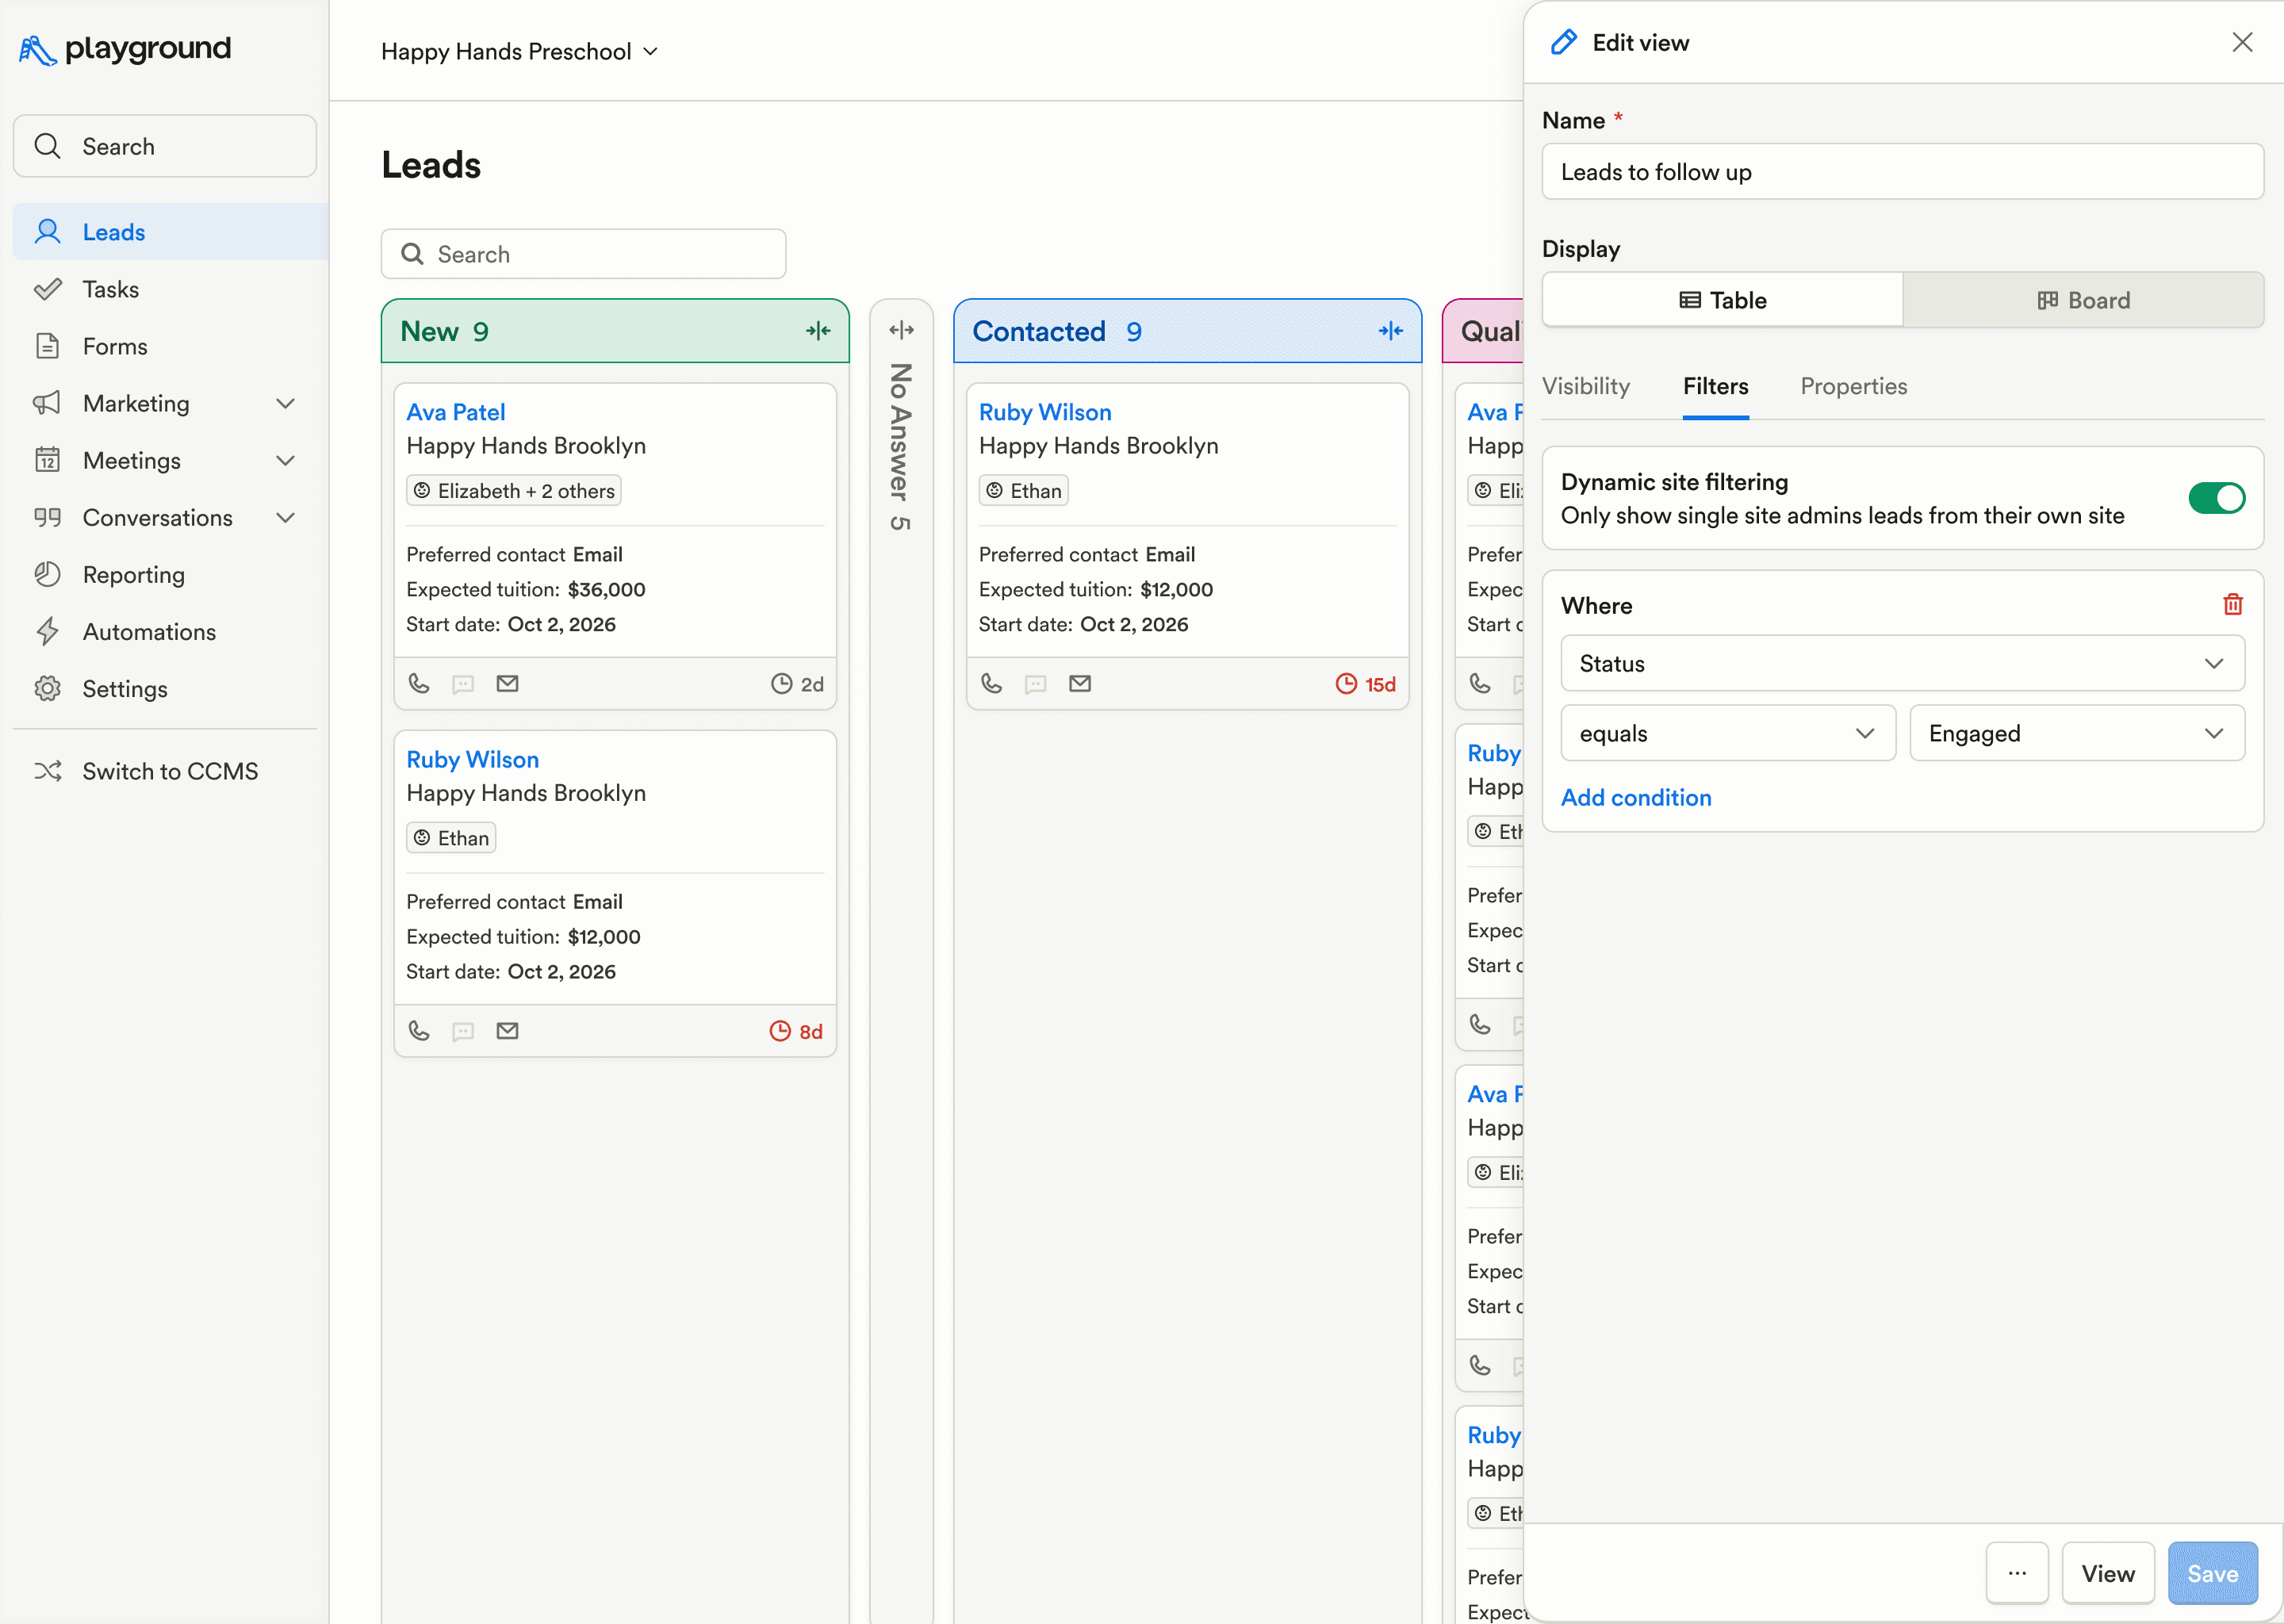The width and height of the screenshot is (2284, 1624).
Task: Click the $36,000 expected tuition value
Action: (x=606, y=589)
